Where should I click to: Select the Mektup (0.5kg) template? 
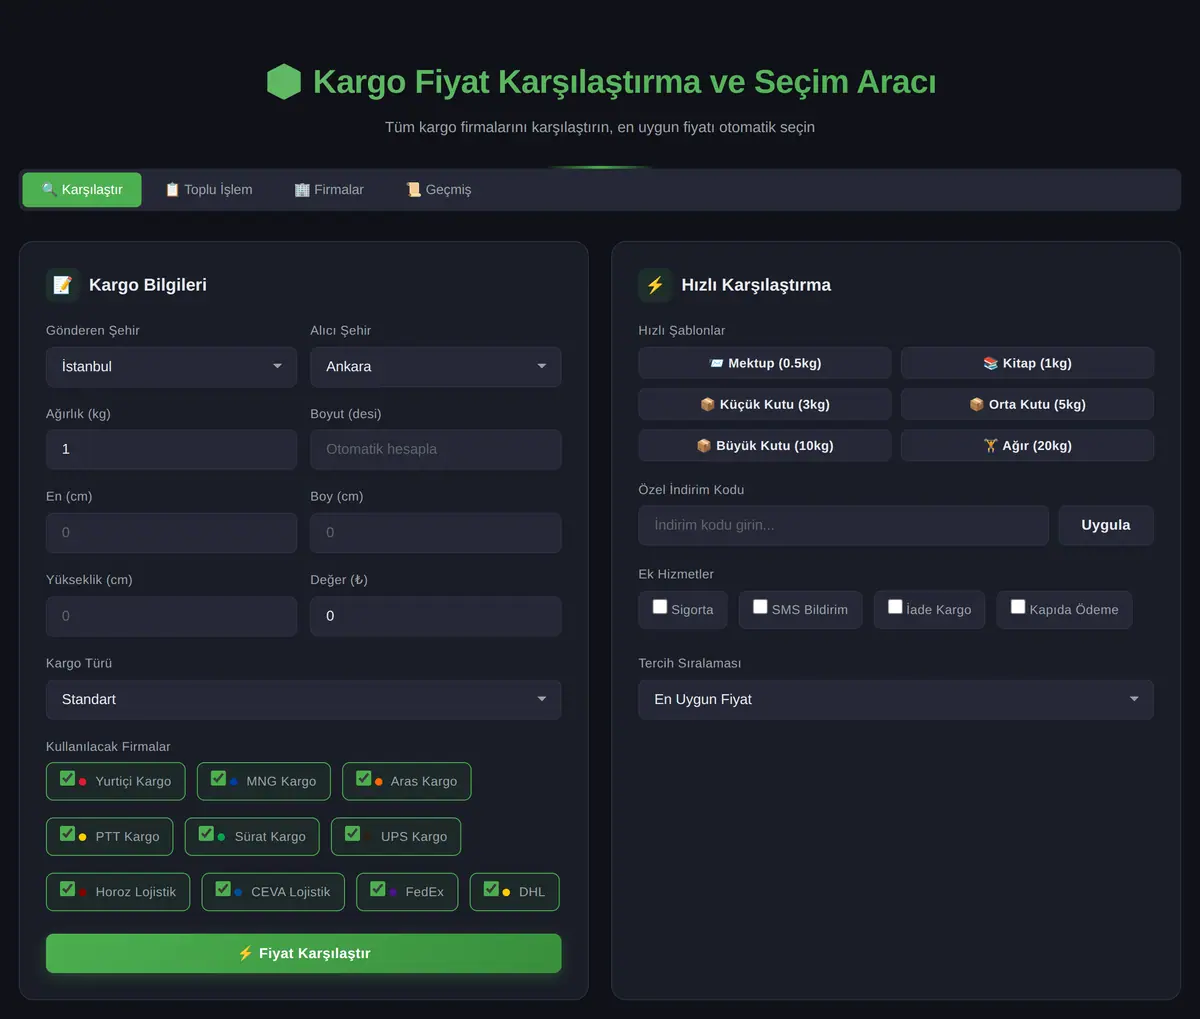(765, 363)
